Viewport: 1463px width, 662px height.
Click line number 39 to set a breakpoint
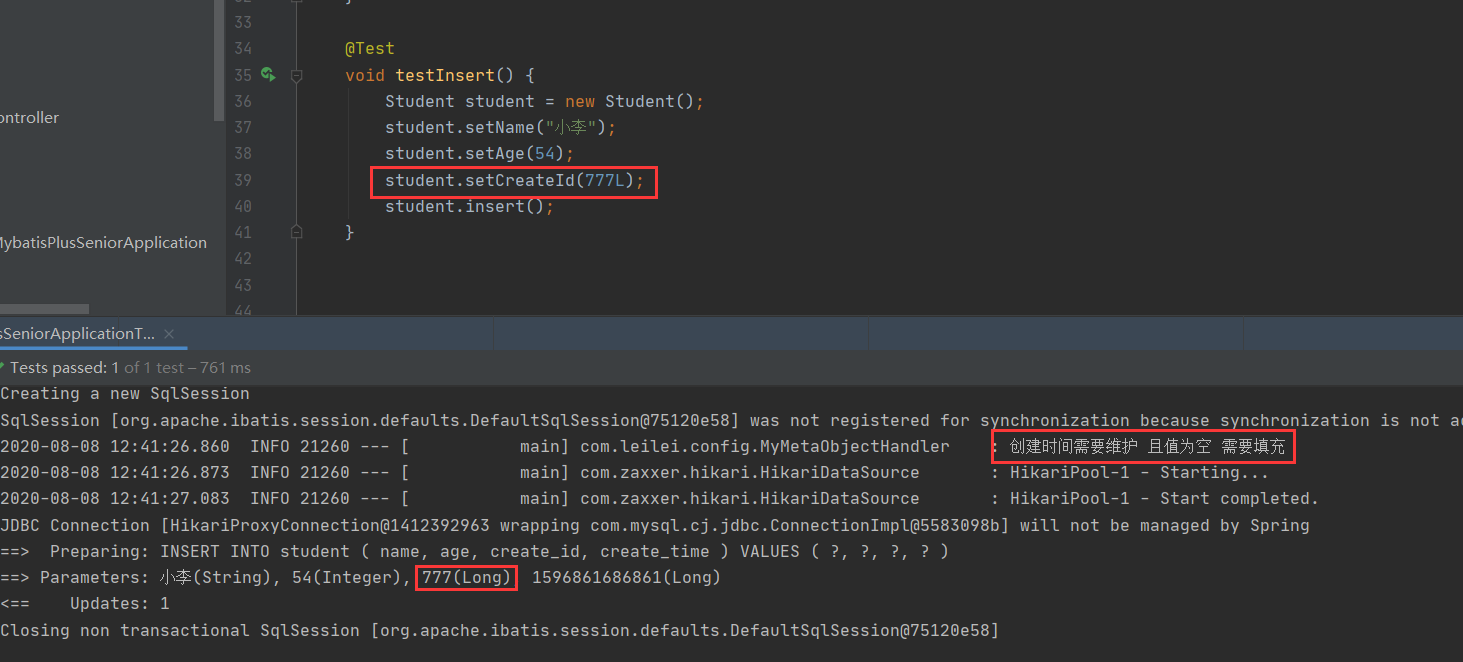pos(242,180)
